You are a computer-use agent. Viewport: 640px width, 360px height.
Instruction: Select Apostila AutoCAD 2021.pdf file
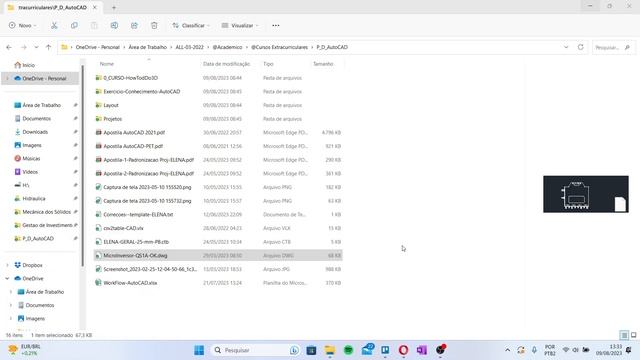(134, 133)
